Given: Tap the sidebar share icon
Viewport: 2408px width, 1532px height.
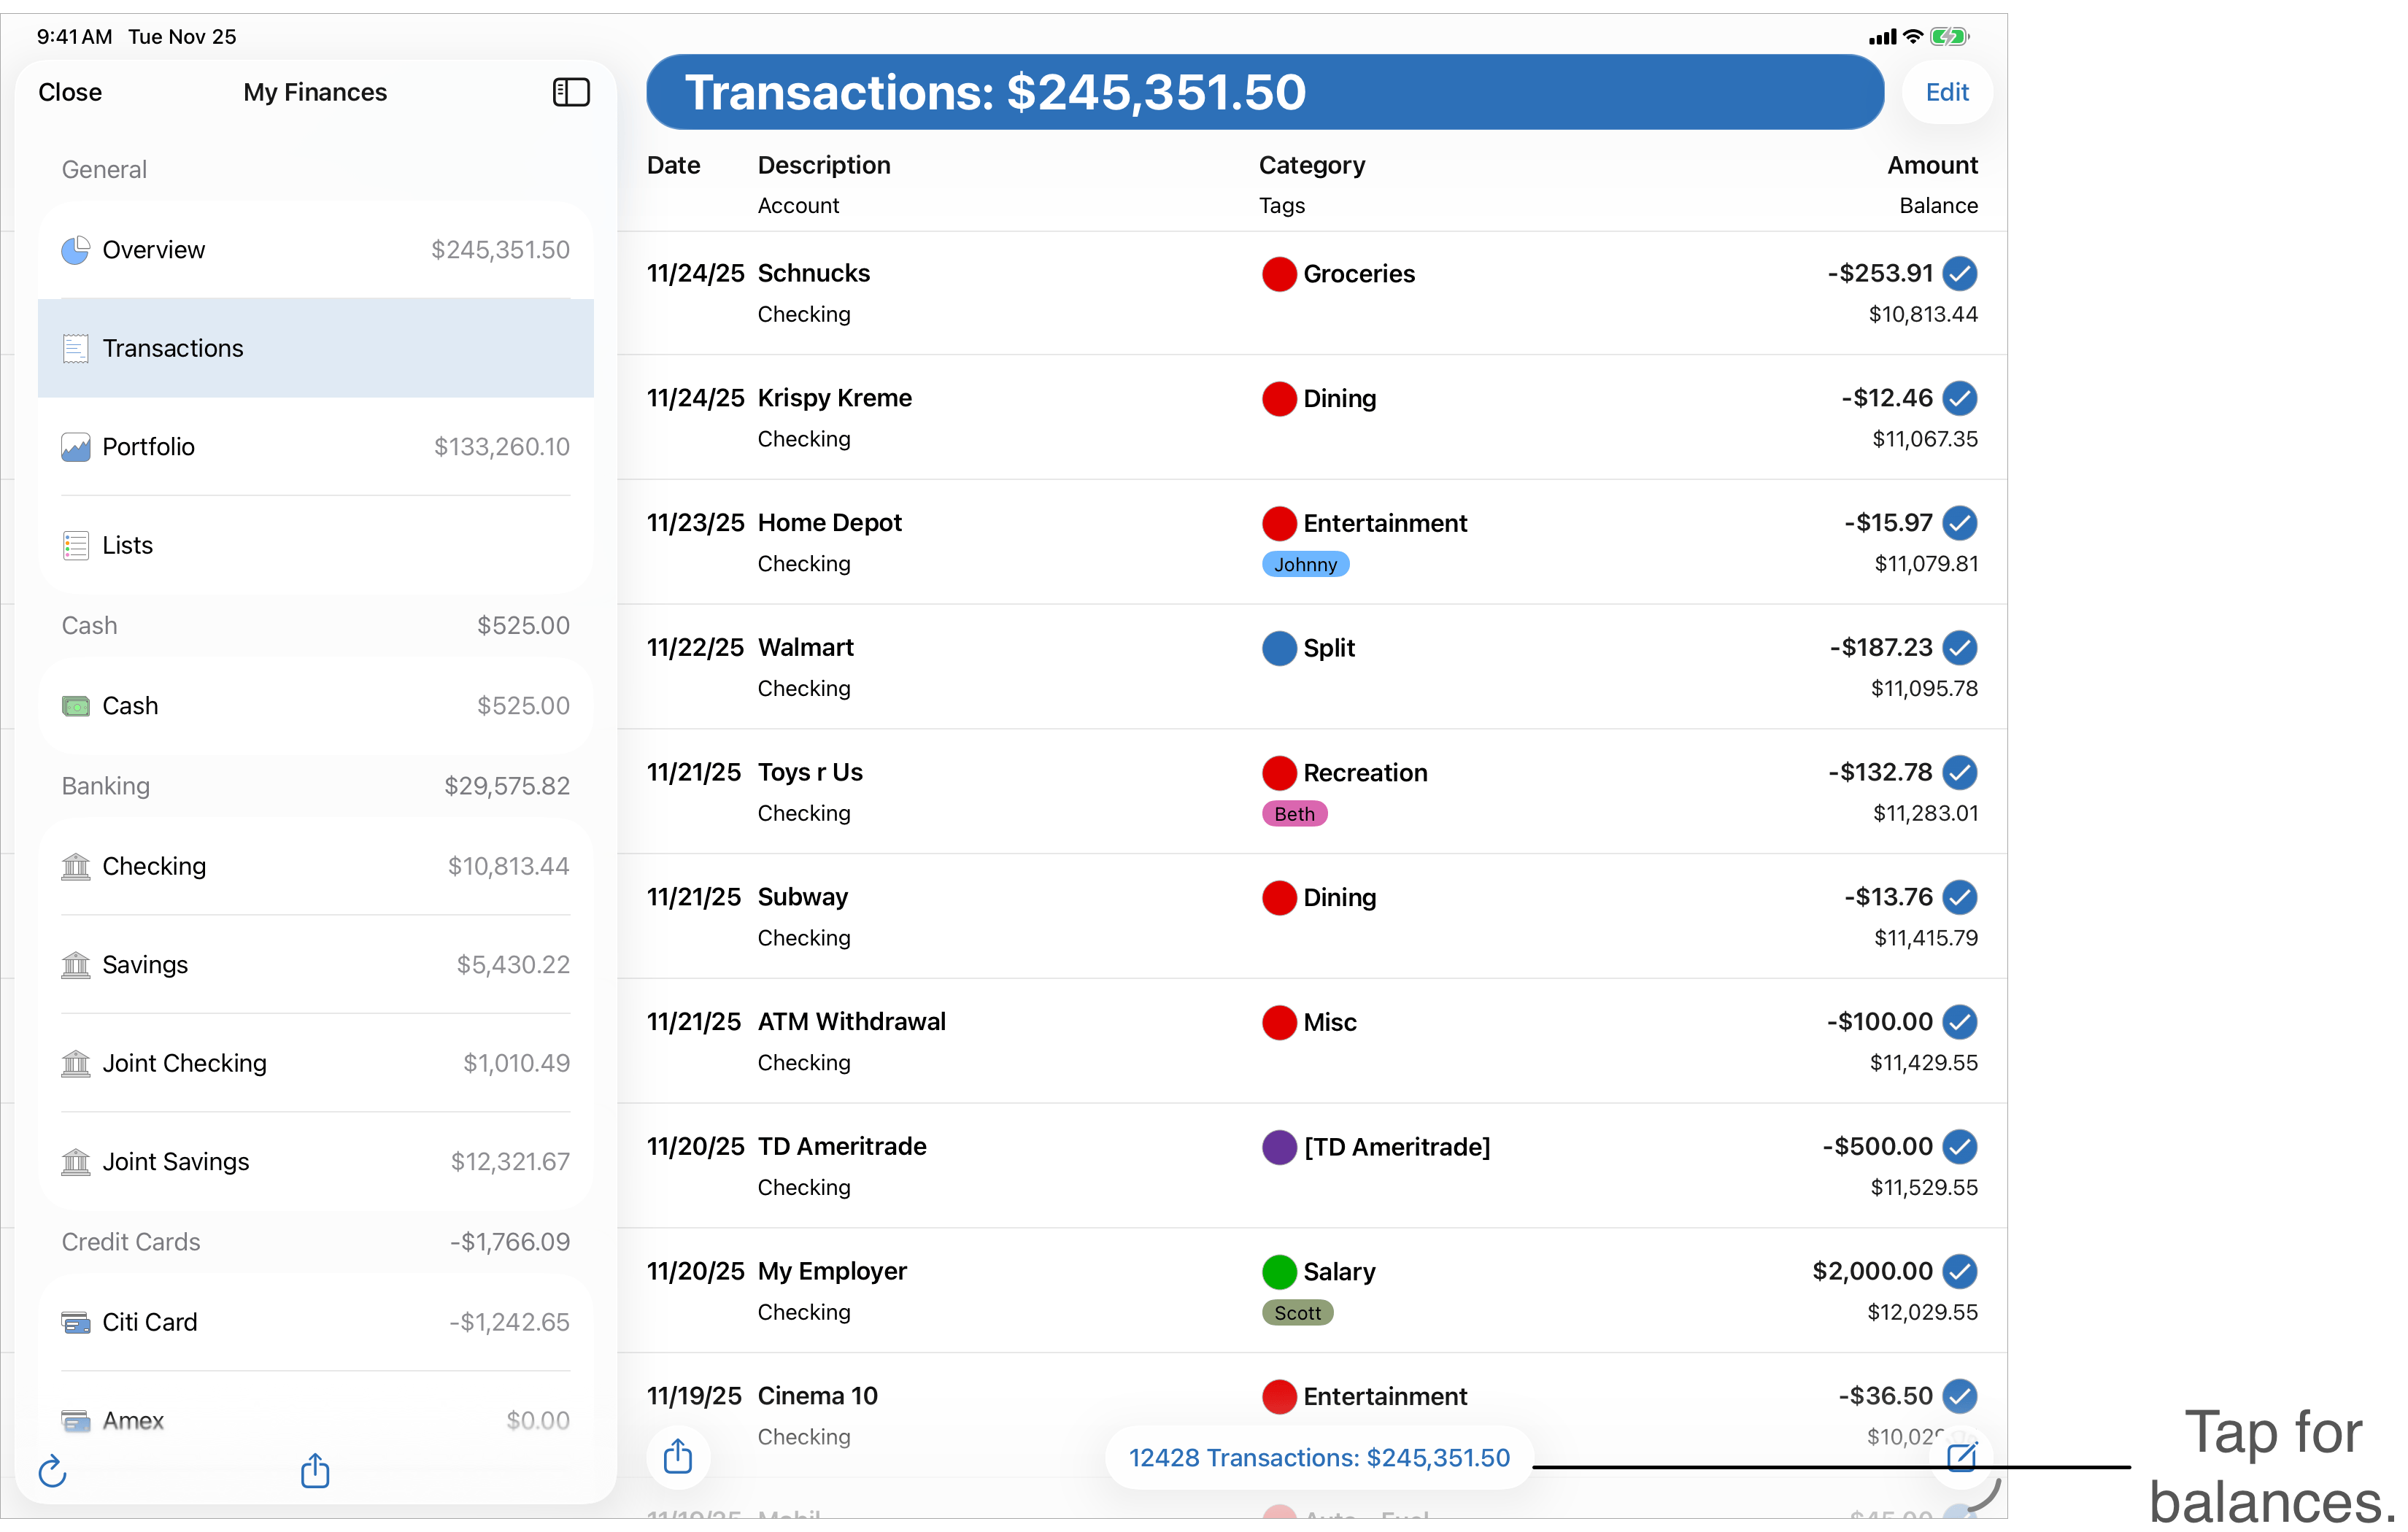Looking at the screenshot, I should pos(315,1470).
